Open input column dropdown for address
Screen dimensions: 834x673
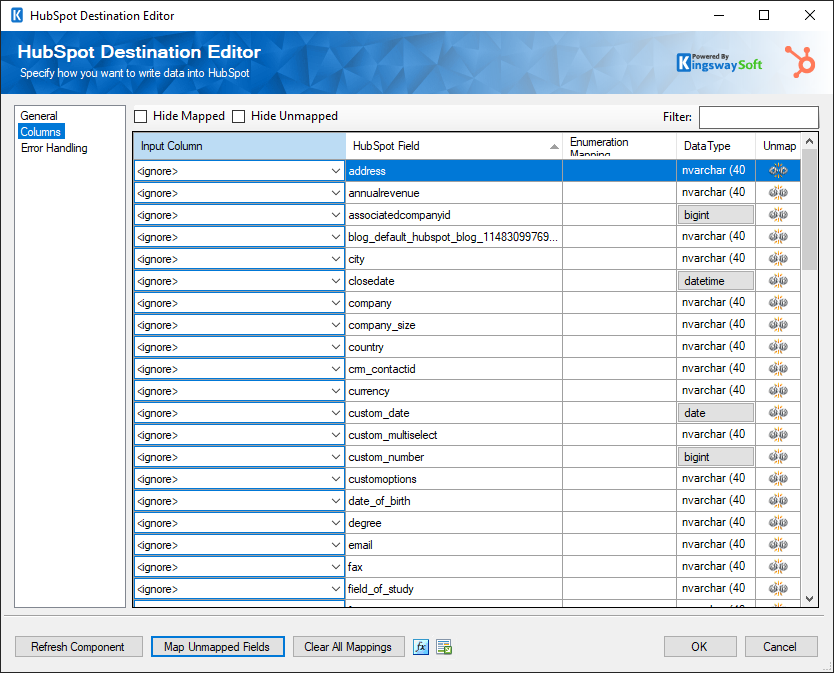pyautogui.click(x=336, y=171)
